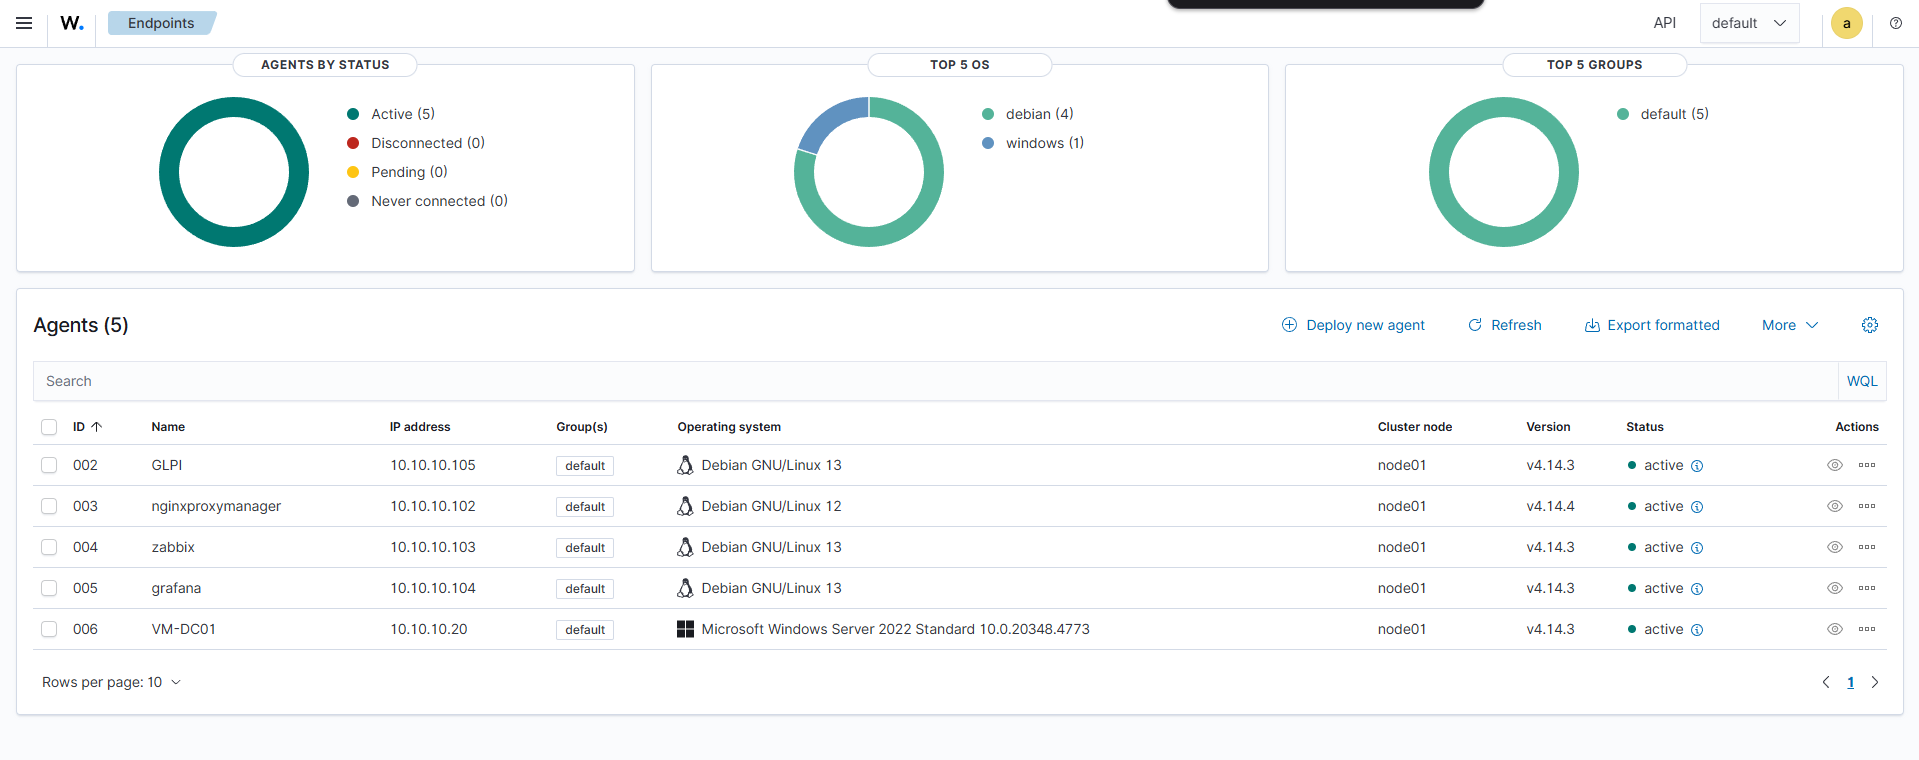The width and height of the screenshot is (1919, 760).
Task: Click the default group badge for zabbix
Action: [x=585, y=548]
